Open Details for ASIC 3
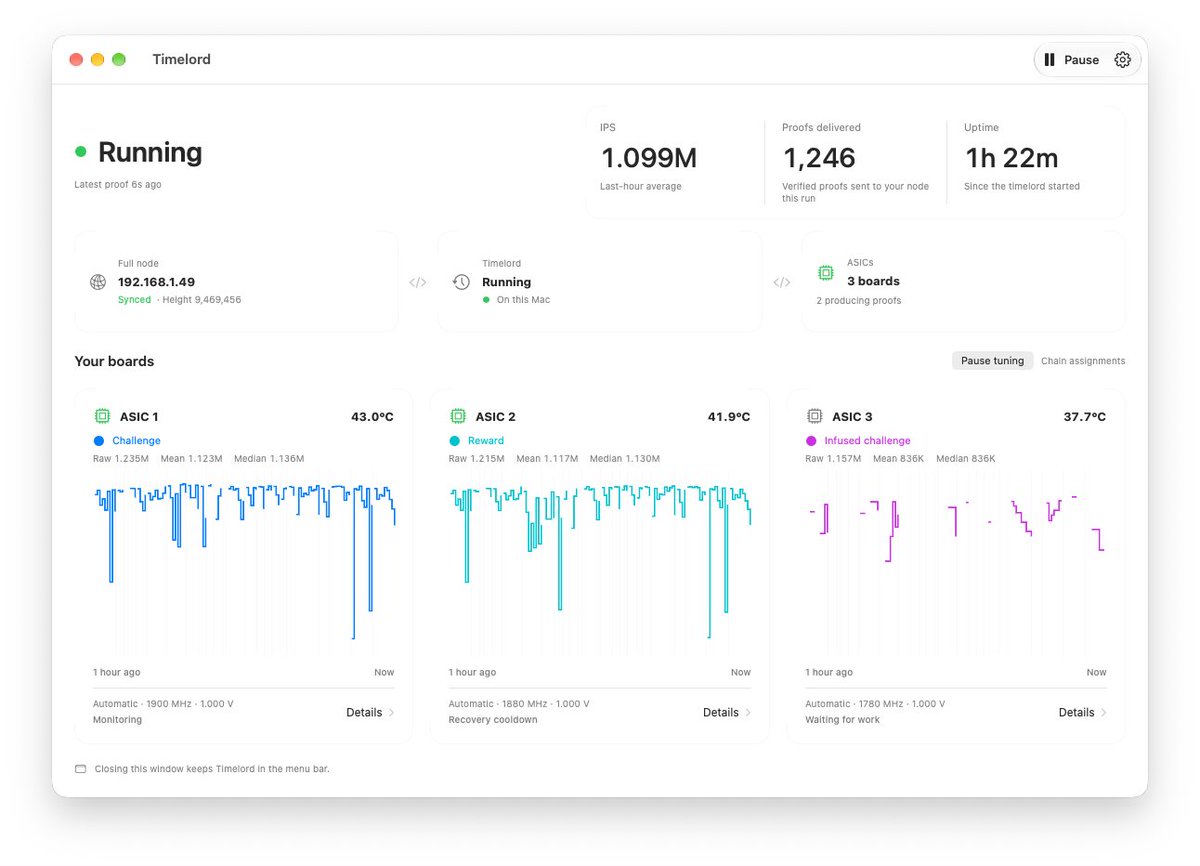 coord(1083,713)
